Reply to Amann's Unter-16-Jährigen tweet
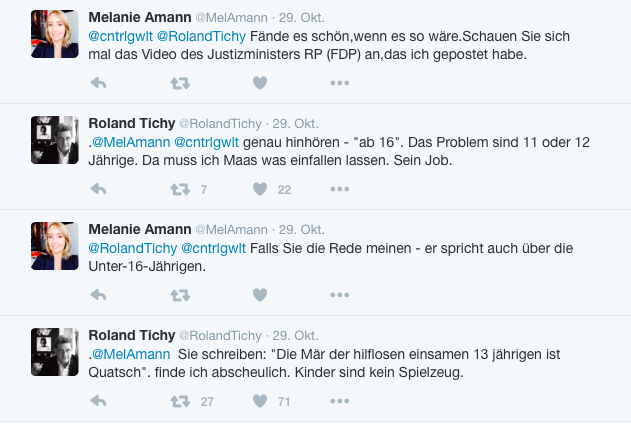631x425 pixels. pyautogui.click(x=98, y=295)
